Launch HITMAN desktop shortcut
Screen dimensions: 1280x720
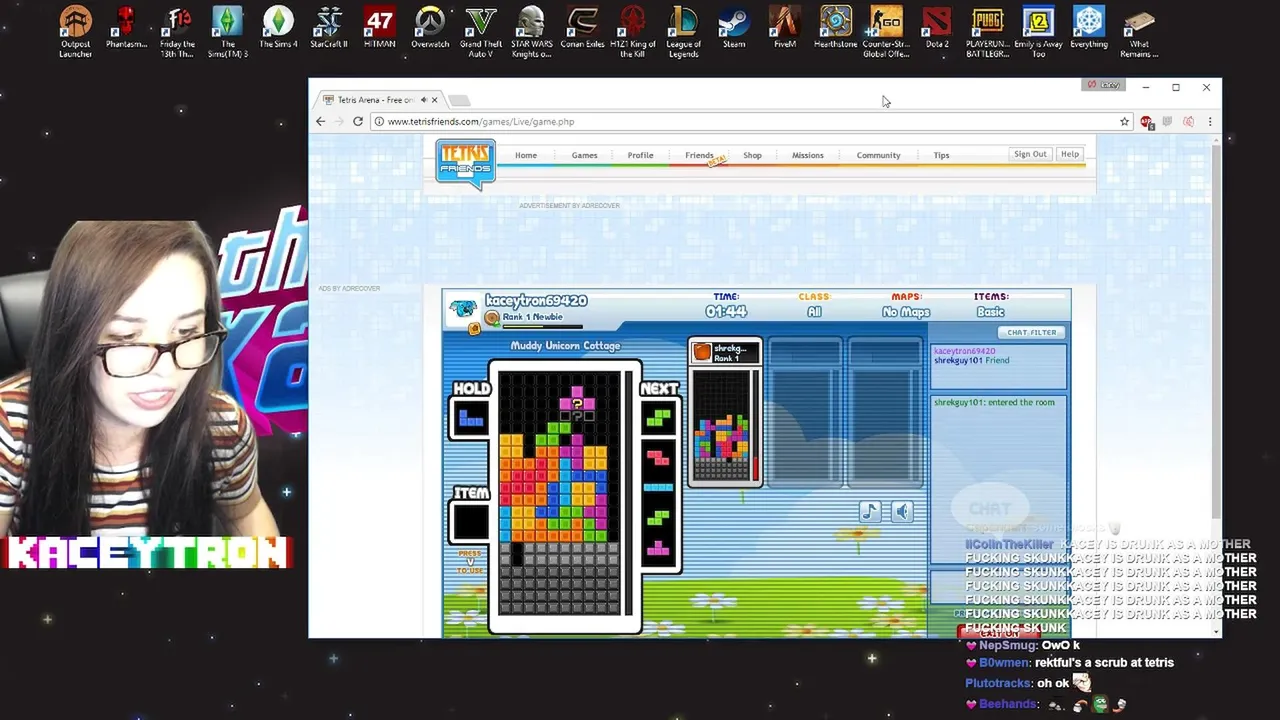[x=379, y=28]
